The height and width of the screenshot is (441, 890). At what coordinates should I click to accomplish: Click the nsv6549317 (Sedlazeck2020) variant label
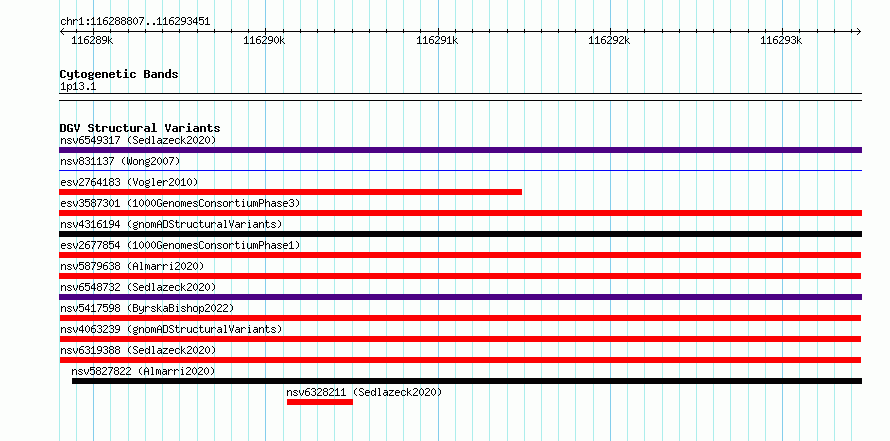(138, 140)
